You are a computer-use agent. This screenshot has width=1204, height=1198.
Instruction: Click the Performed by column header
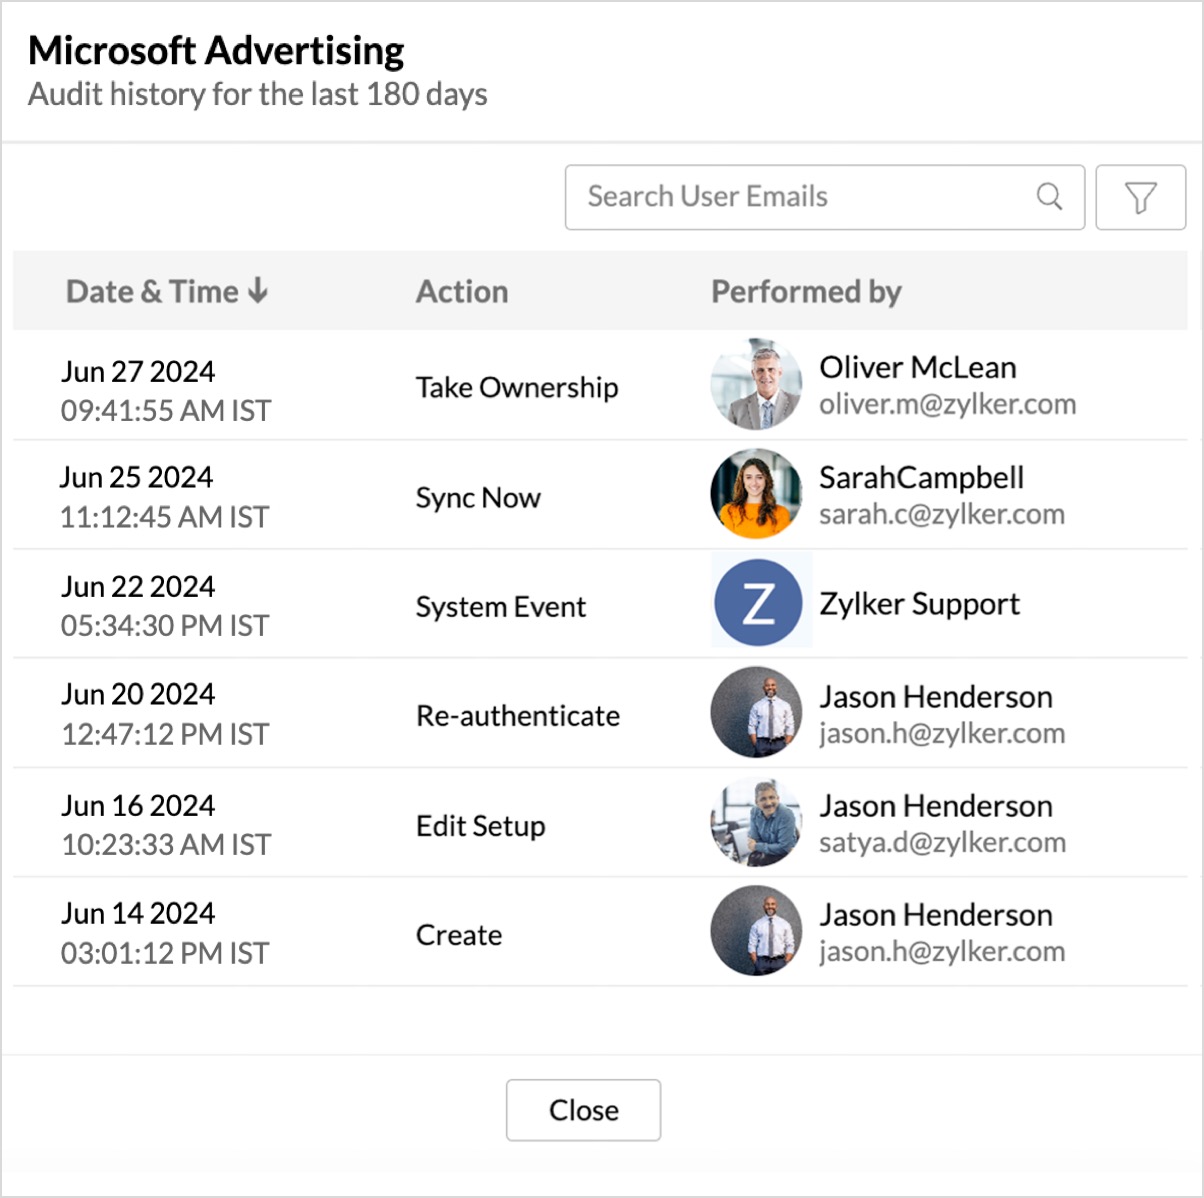tap(806, 292)
